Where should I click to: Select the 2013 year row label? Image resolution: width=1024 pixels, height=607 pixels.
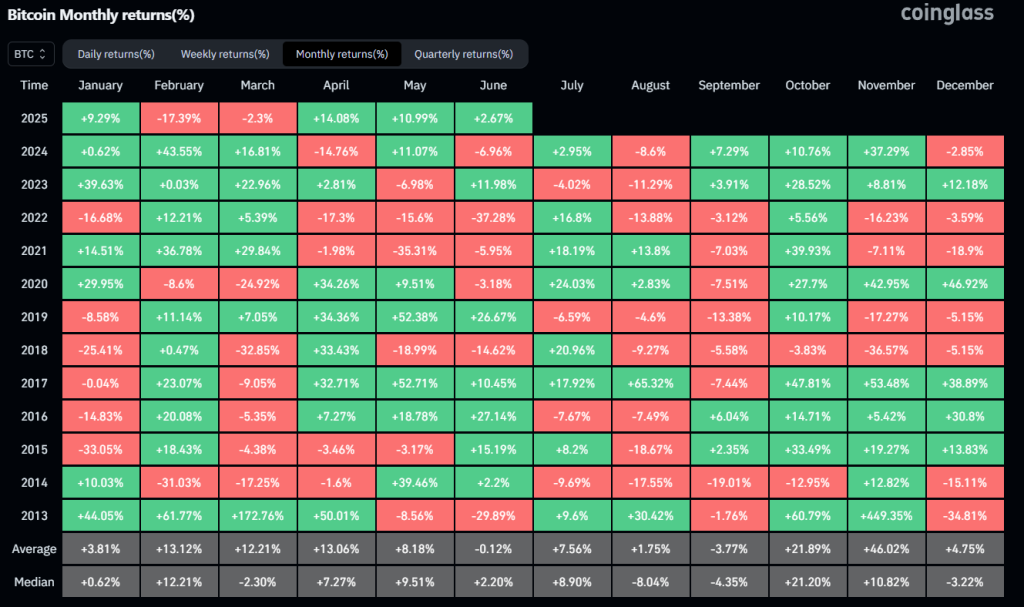tap(34, 515)
